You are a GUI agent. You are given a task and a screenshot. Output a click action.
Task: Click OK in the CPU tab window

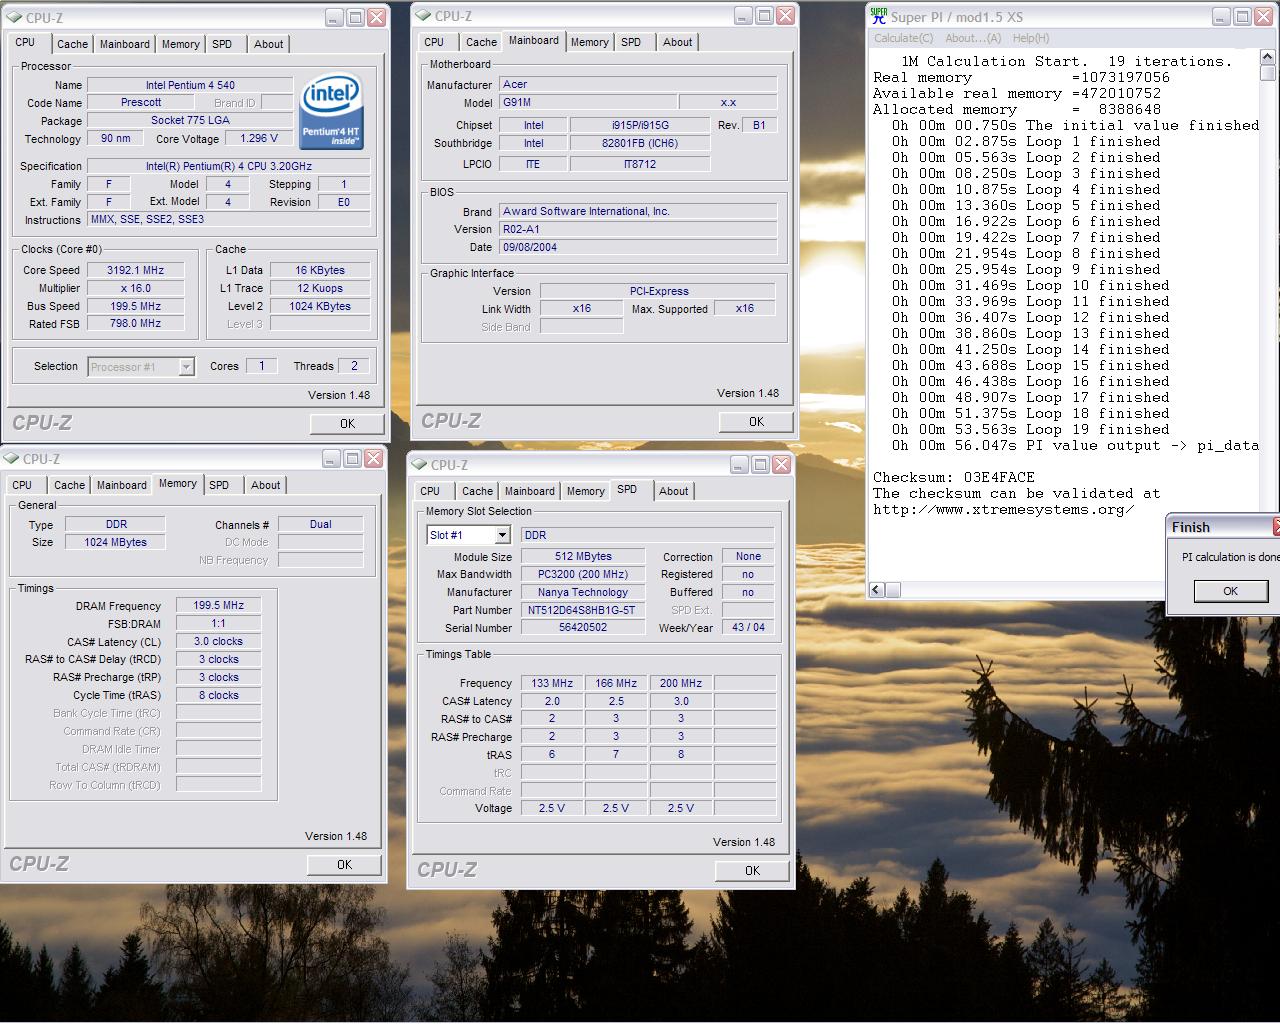pyautogui.click(x=347, y=423)
